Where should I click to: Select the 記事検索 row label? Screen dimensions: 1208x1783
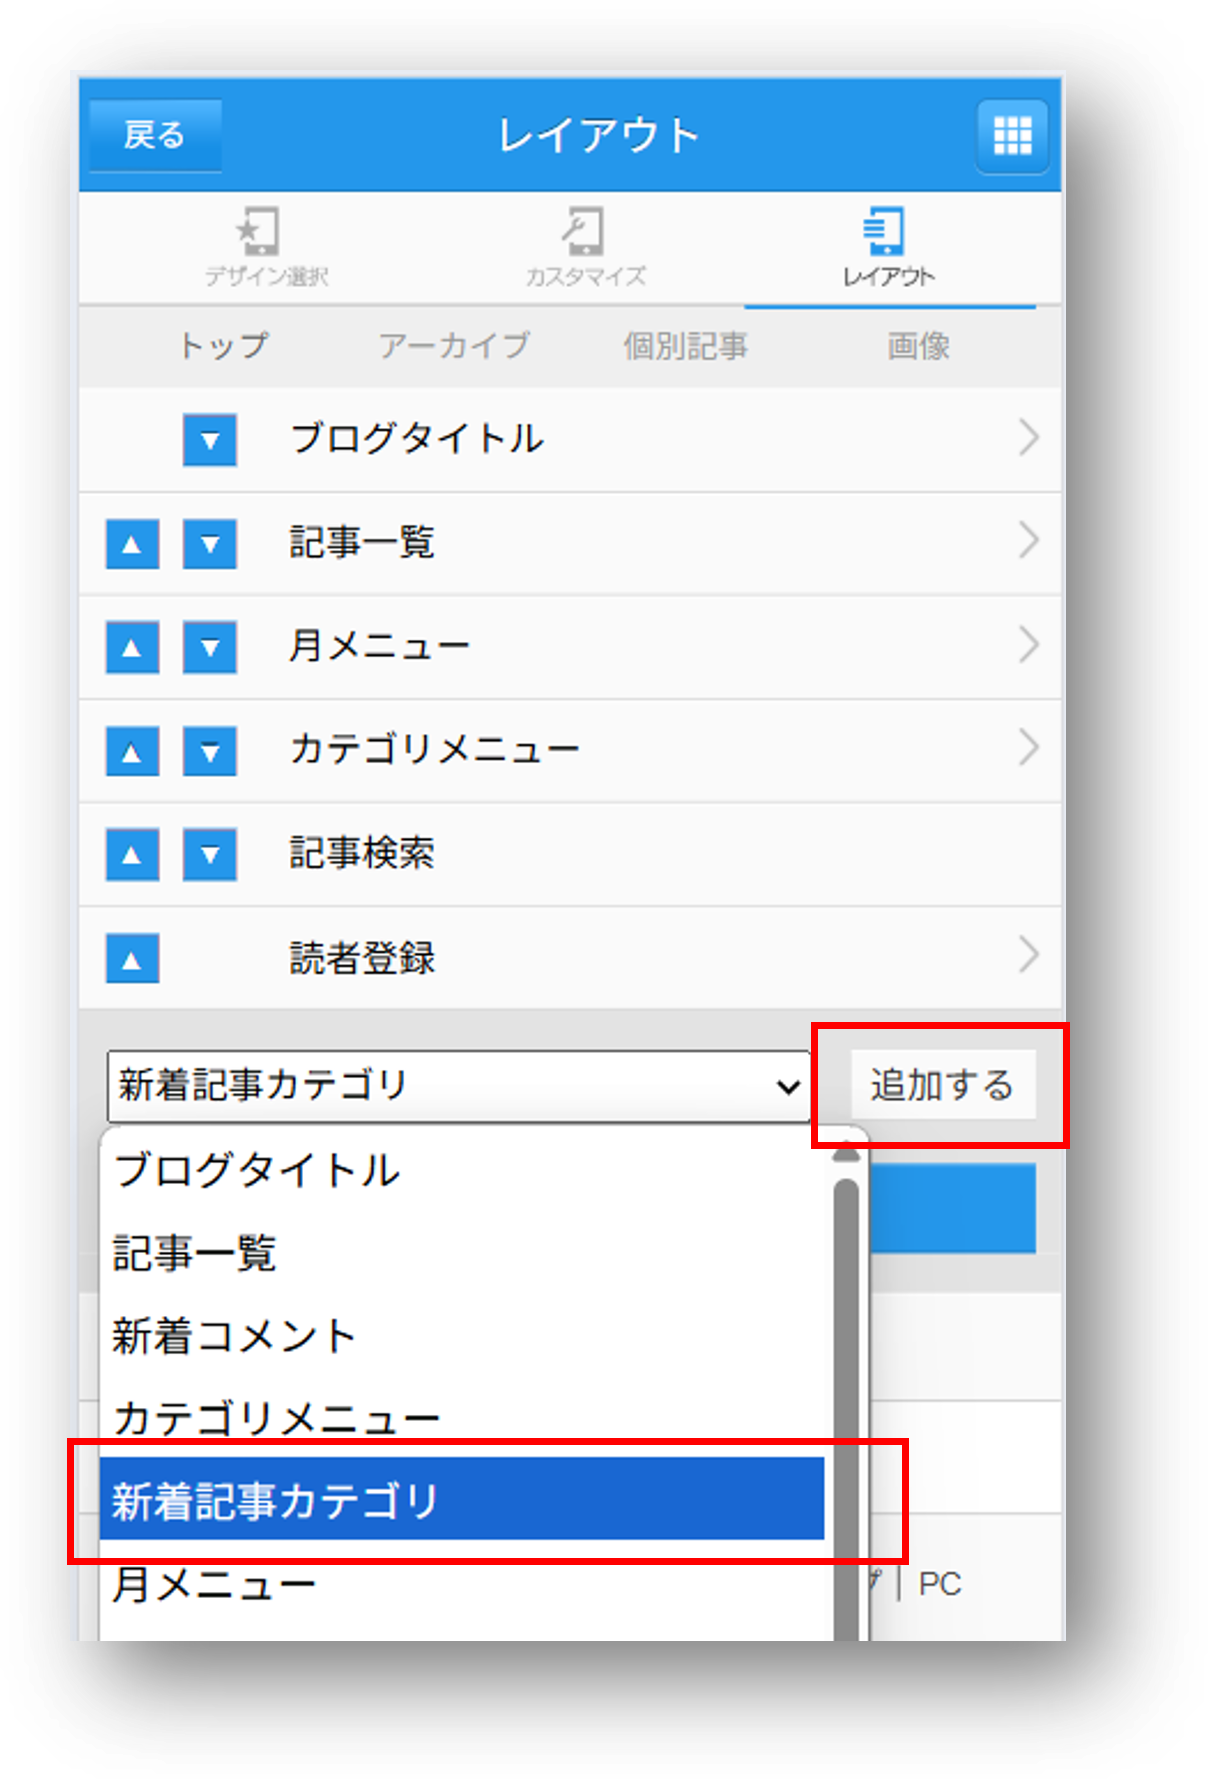point(362,854)
